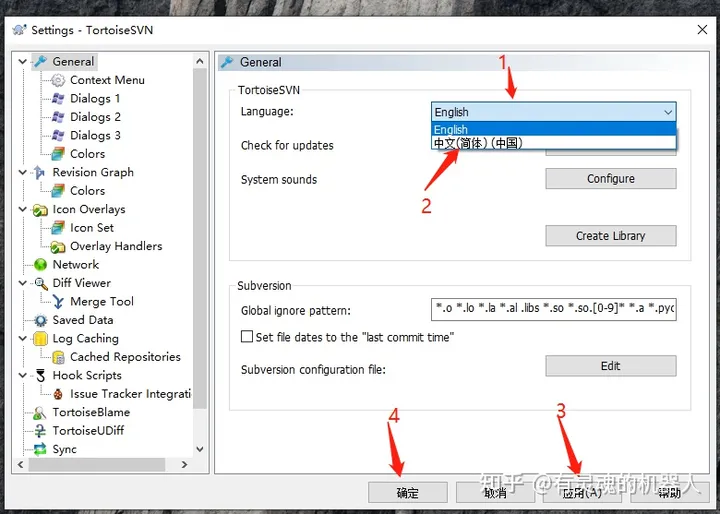This screenshot has height=514, width=720.
Task: Click the Create Library button
Action: coord(610,236)
